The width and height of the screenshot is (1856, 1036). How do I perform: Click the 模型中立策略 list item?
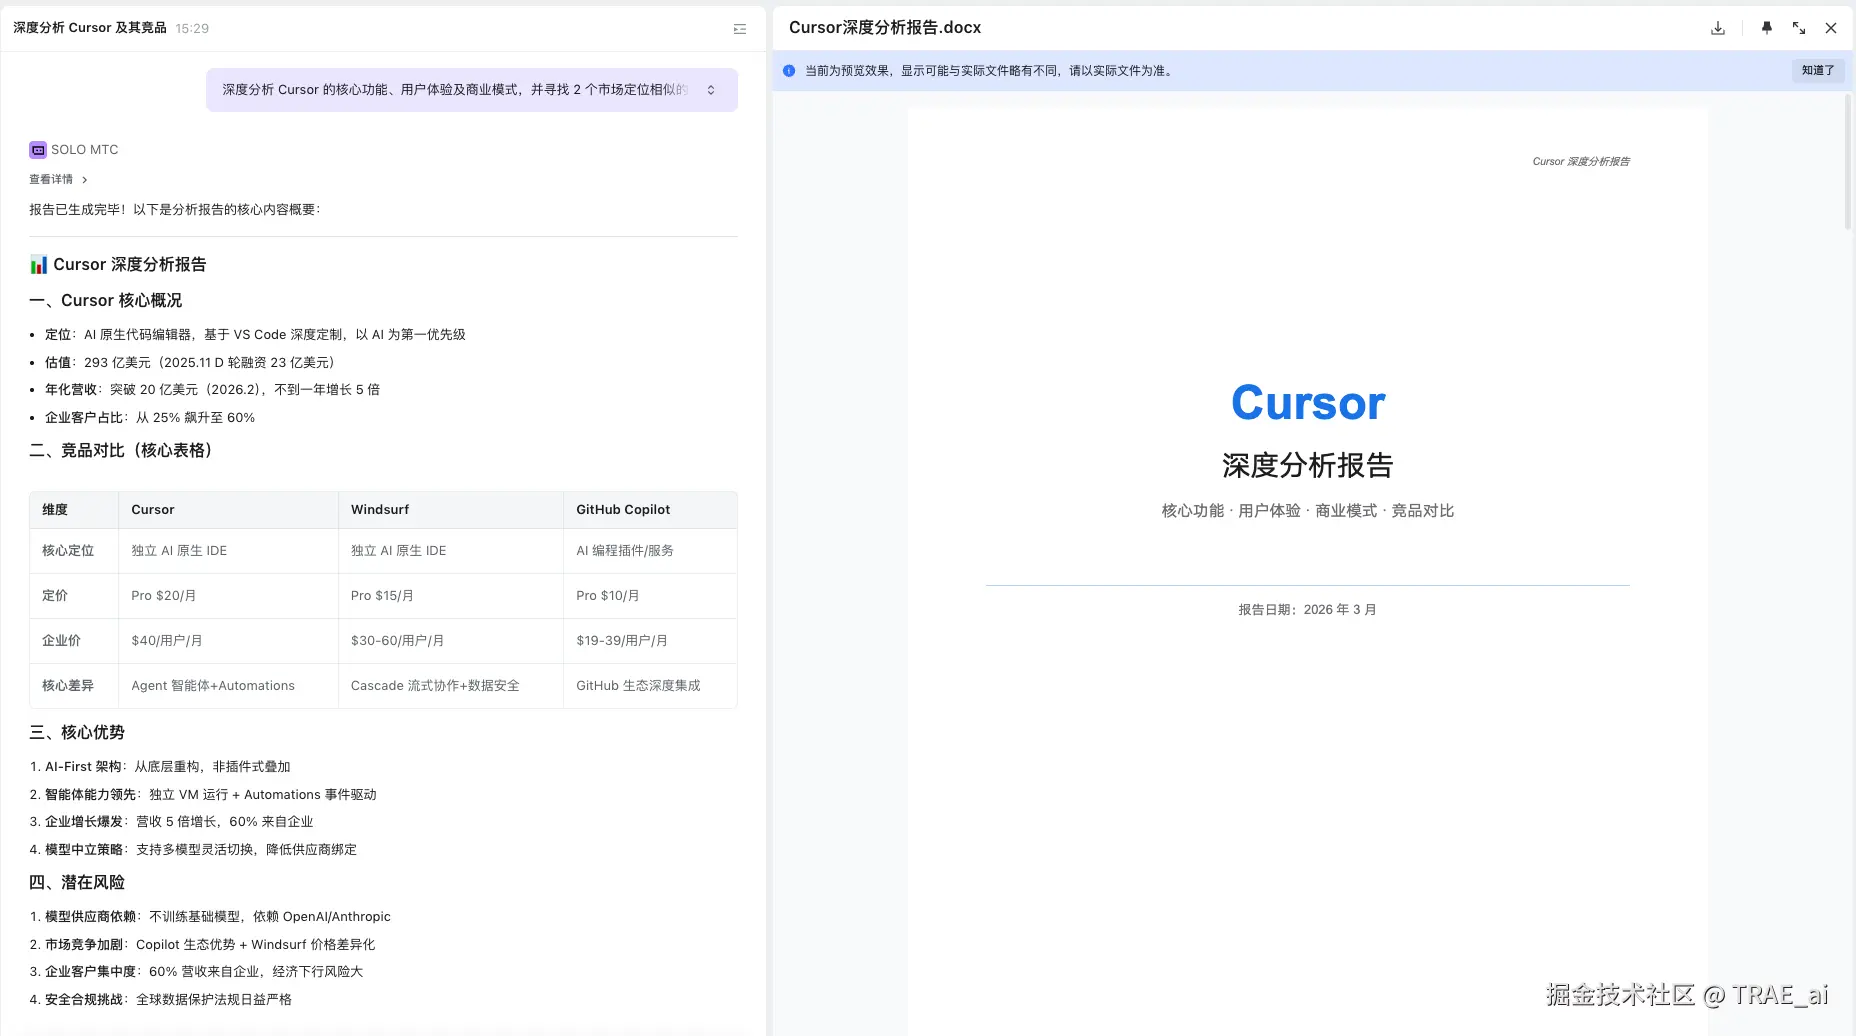pos(193,850)
